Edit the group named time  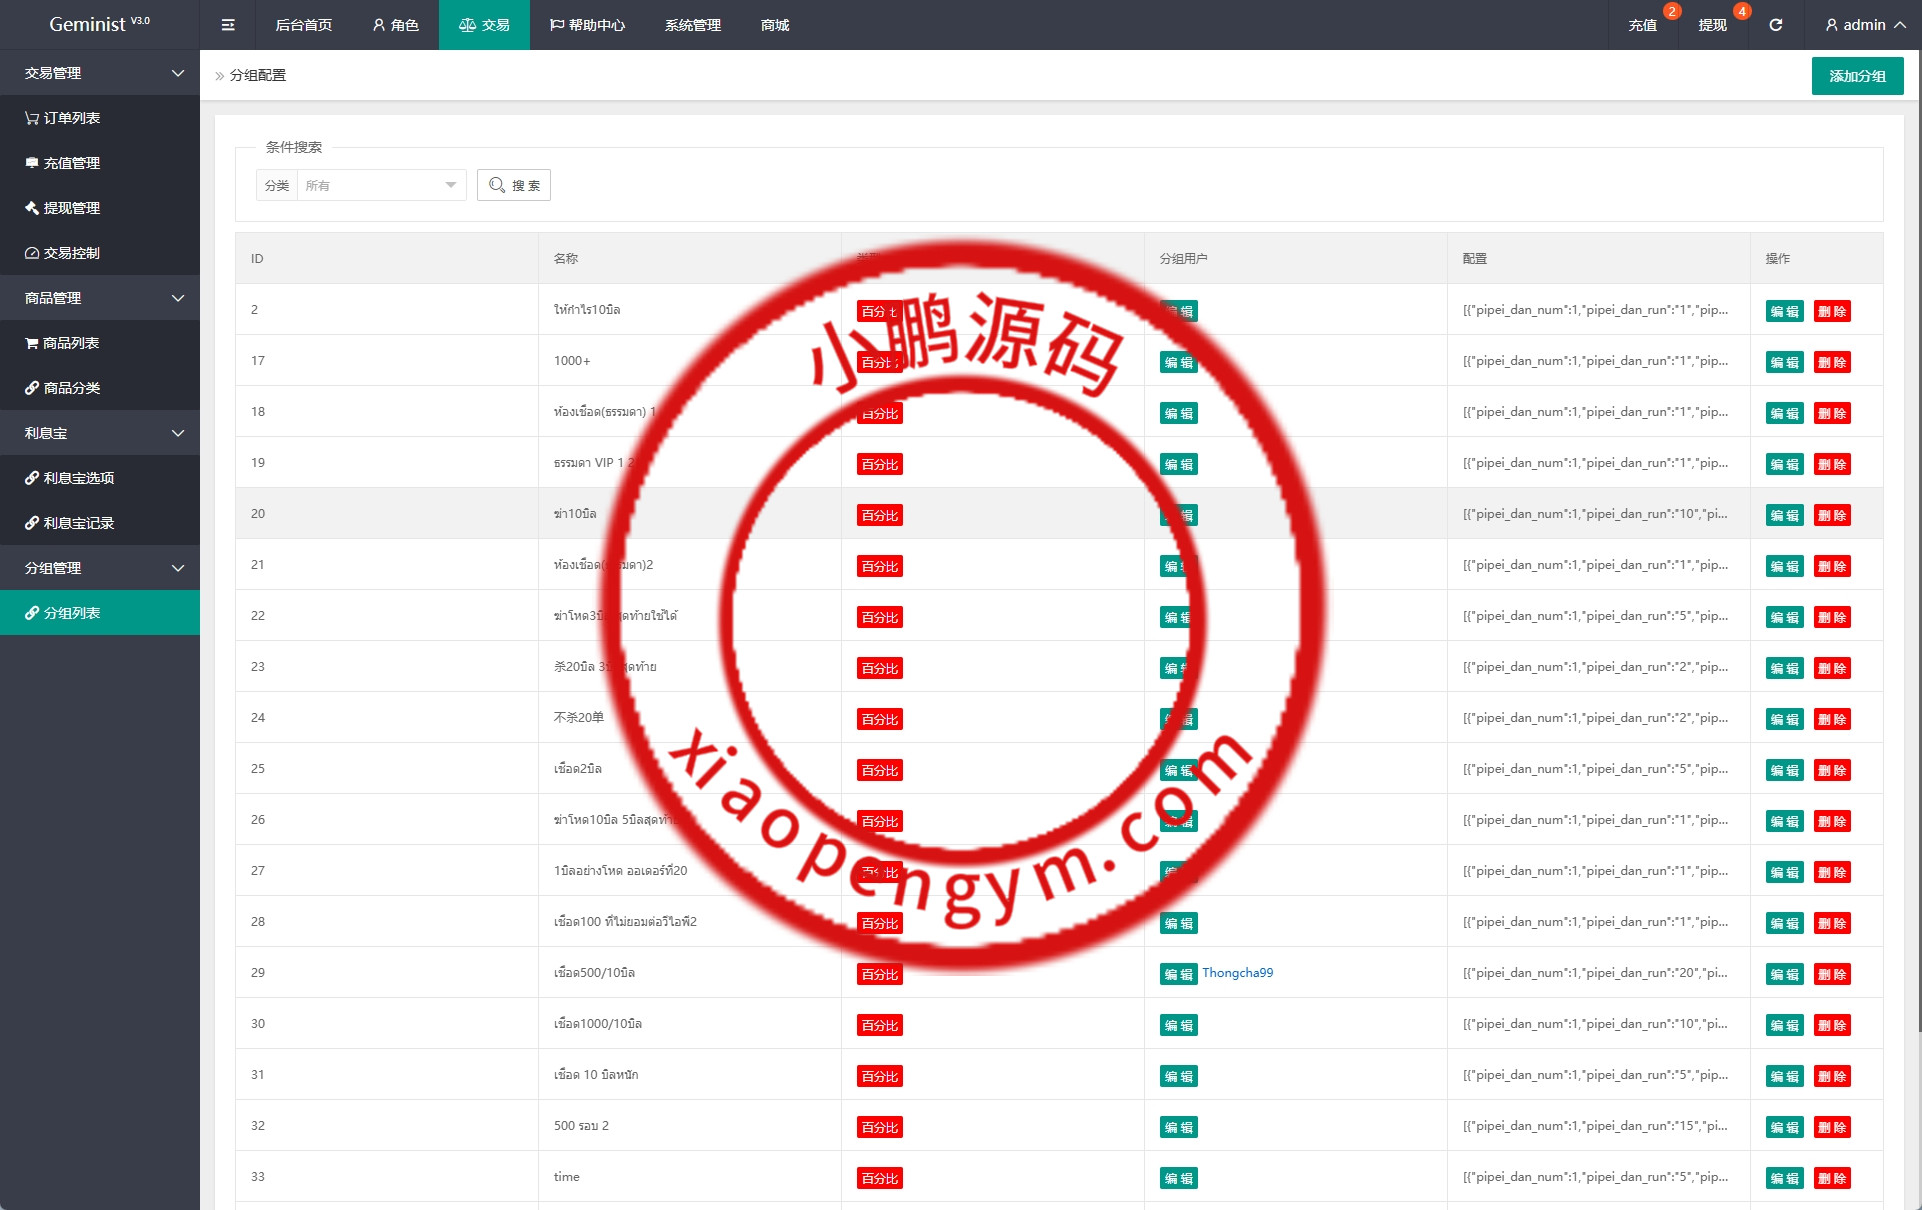pyautogui.click(x=1784, y=1178)
